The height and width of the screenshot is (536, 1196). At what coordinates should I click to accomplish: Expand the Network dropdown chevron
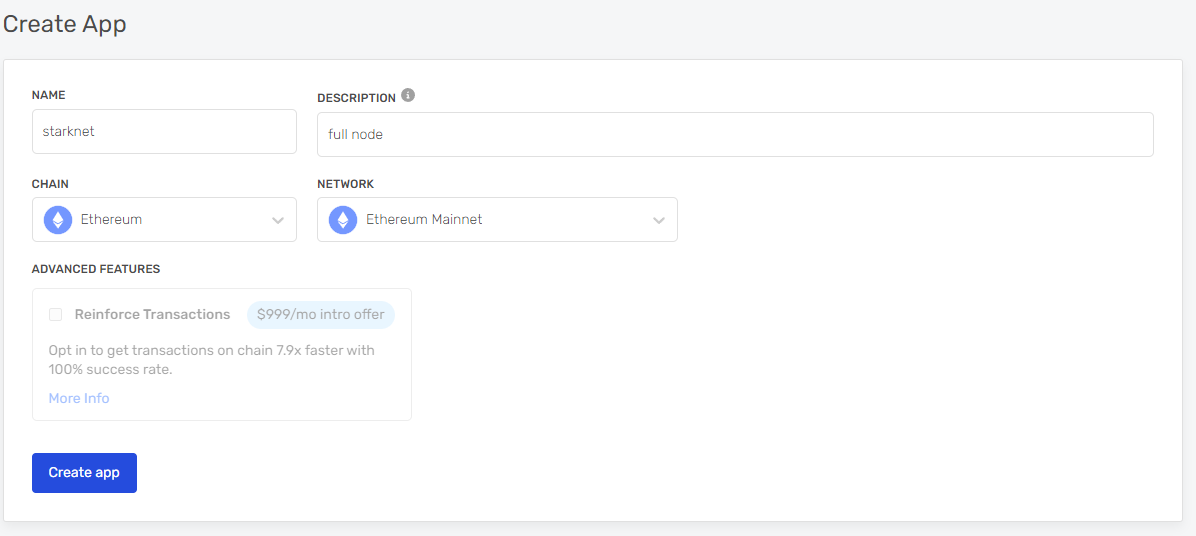point(658,220)
